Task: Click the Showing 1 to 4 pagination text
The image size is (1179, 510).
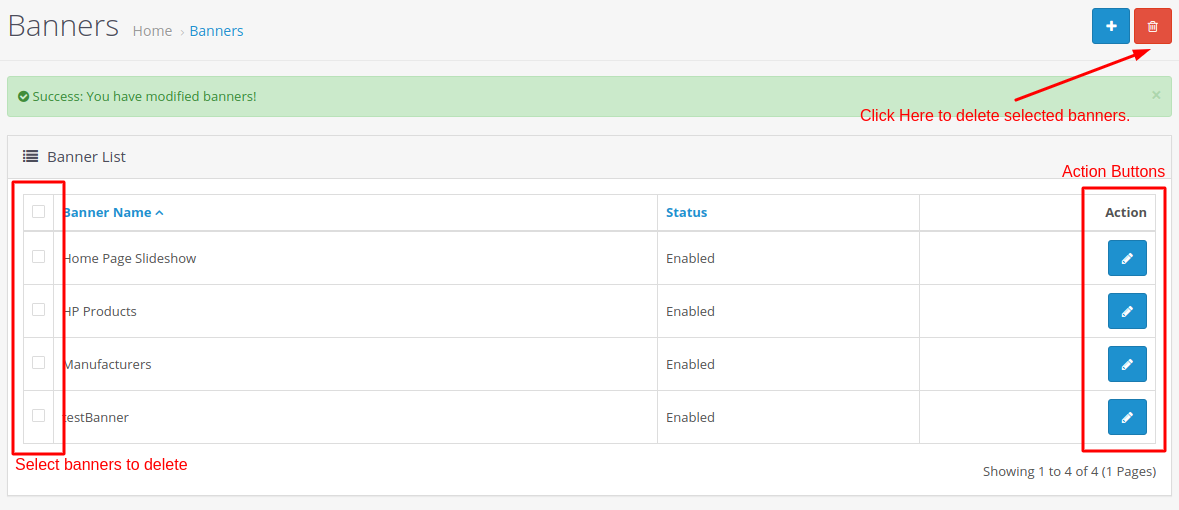Action: [x=1069, y=472]
